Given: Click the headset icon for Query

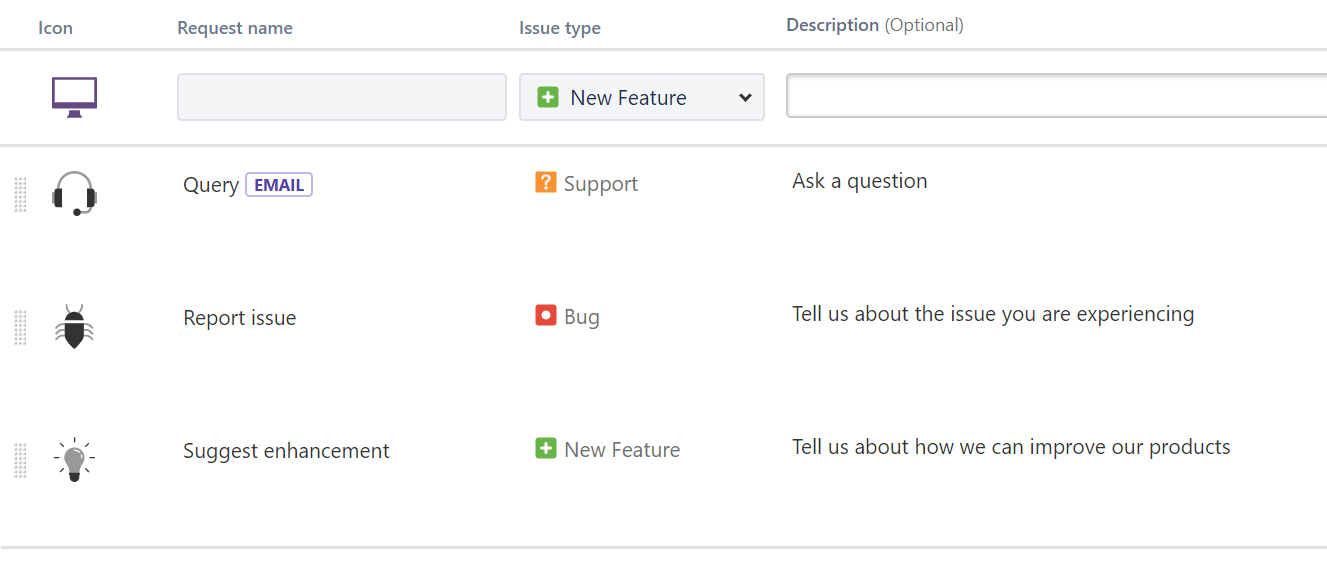Looking at the screenshot, I should 74,192.
